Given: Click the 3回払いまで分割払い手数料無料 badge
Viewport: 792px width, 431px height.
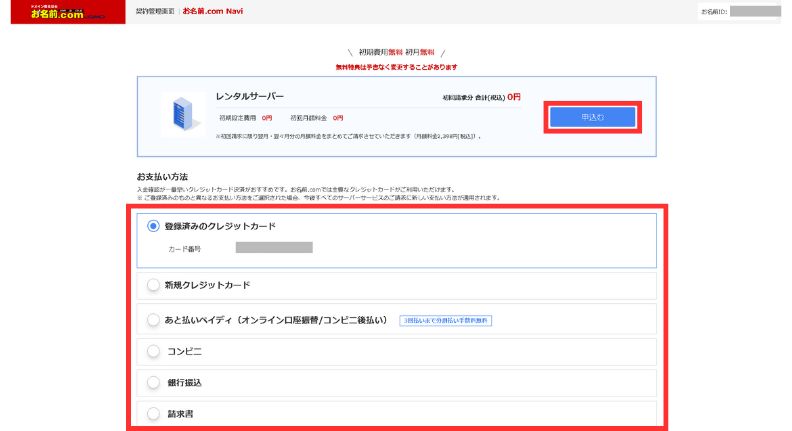Looking at the screenshot, I should (x=445, y=321).
